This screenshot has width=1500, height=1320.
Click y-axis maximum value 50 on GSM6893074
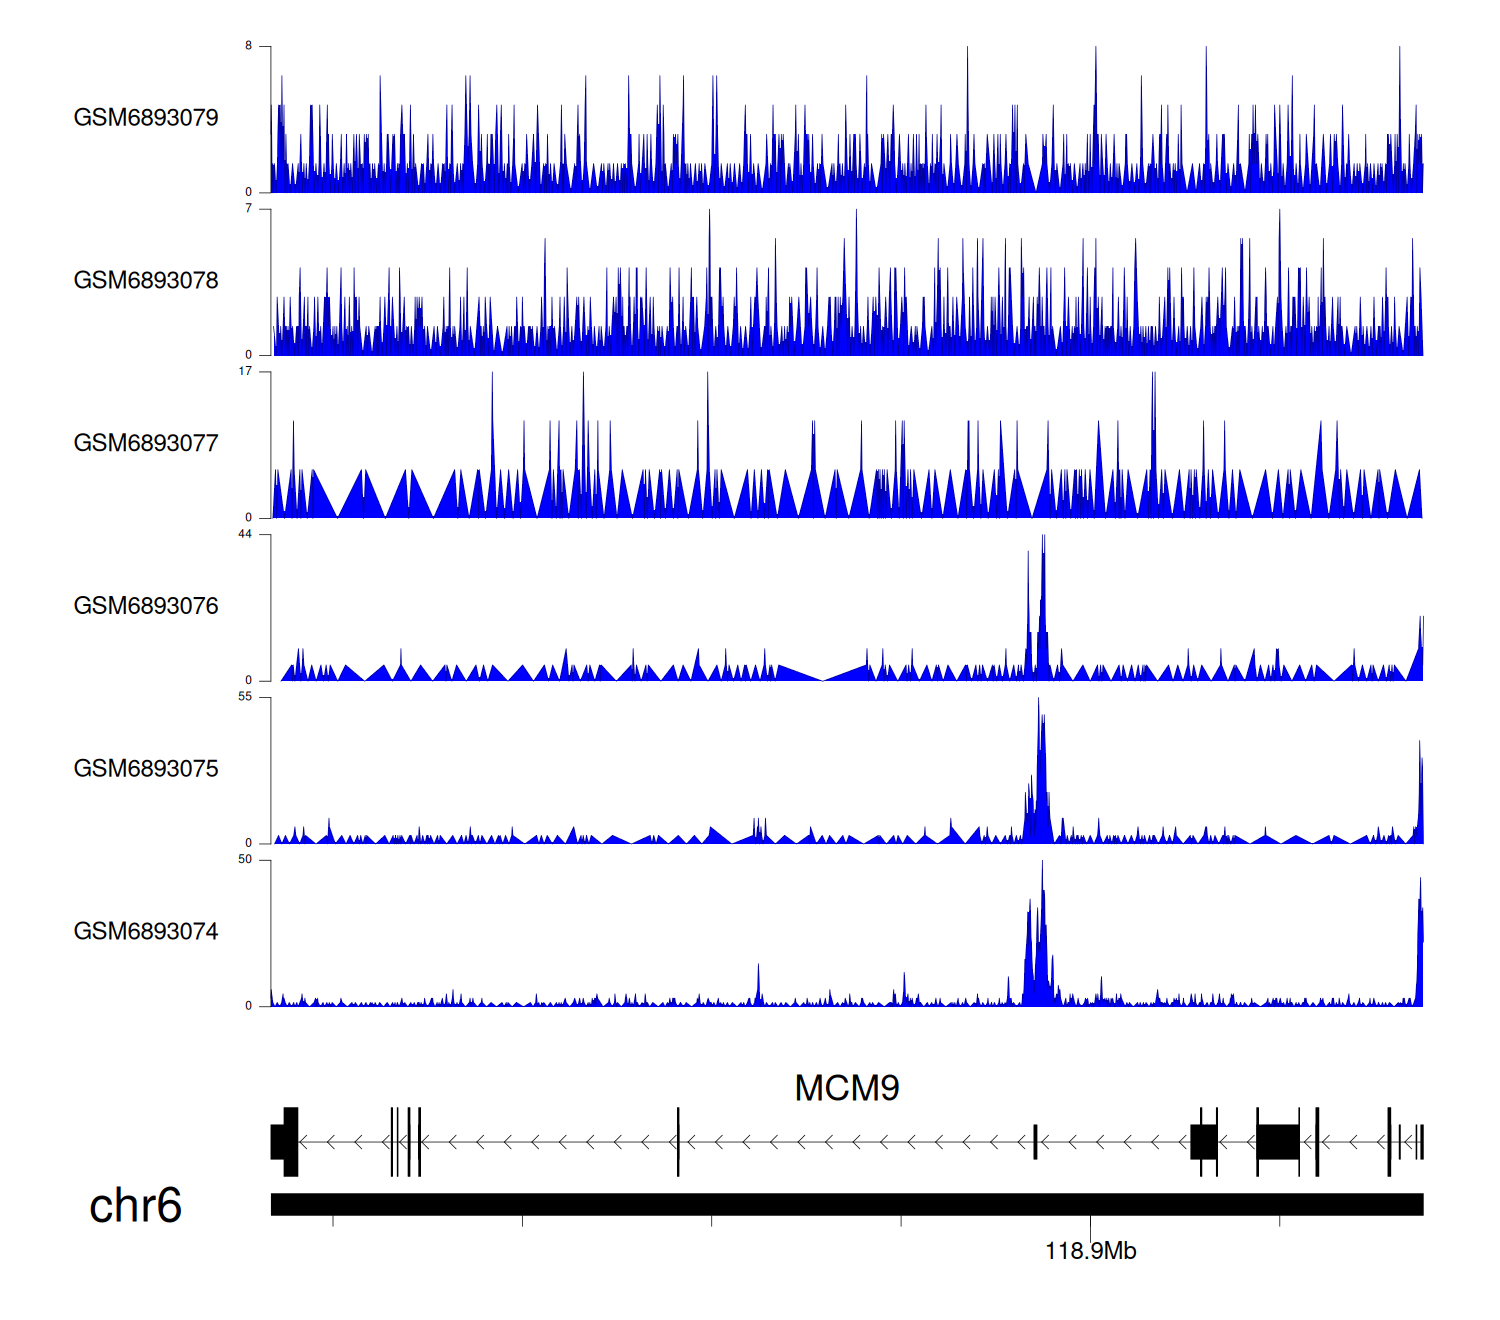pyautogui.click(x=245, y=860)
